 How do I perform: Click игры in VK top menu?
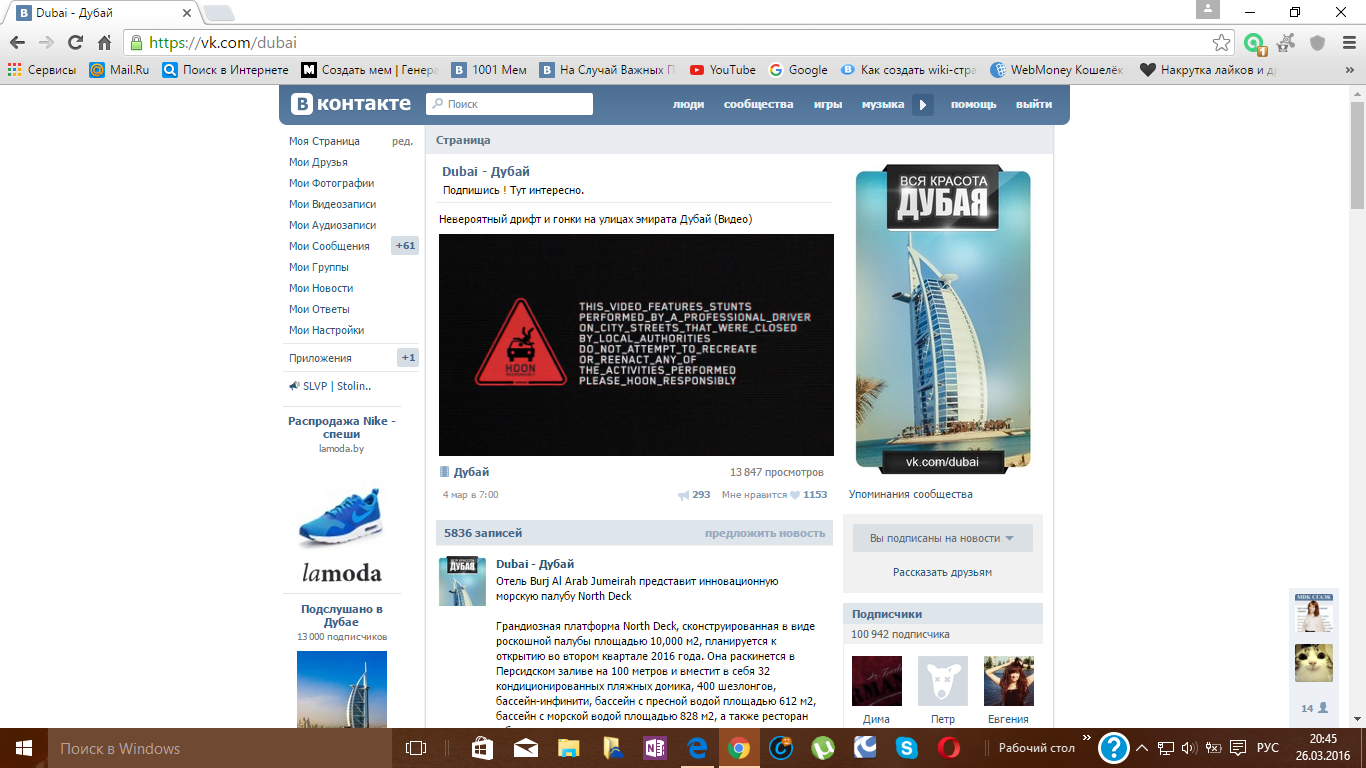click(x=828, y=104)
